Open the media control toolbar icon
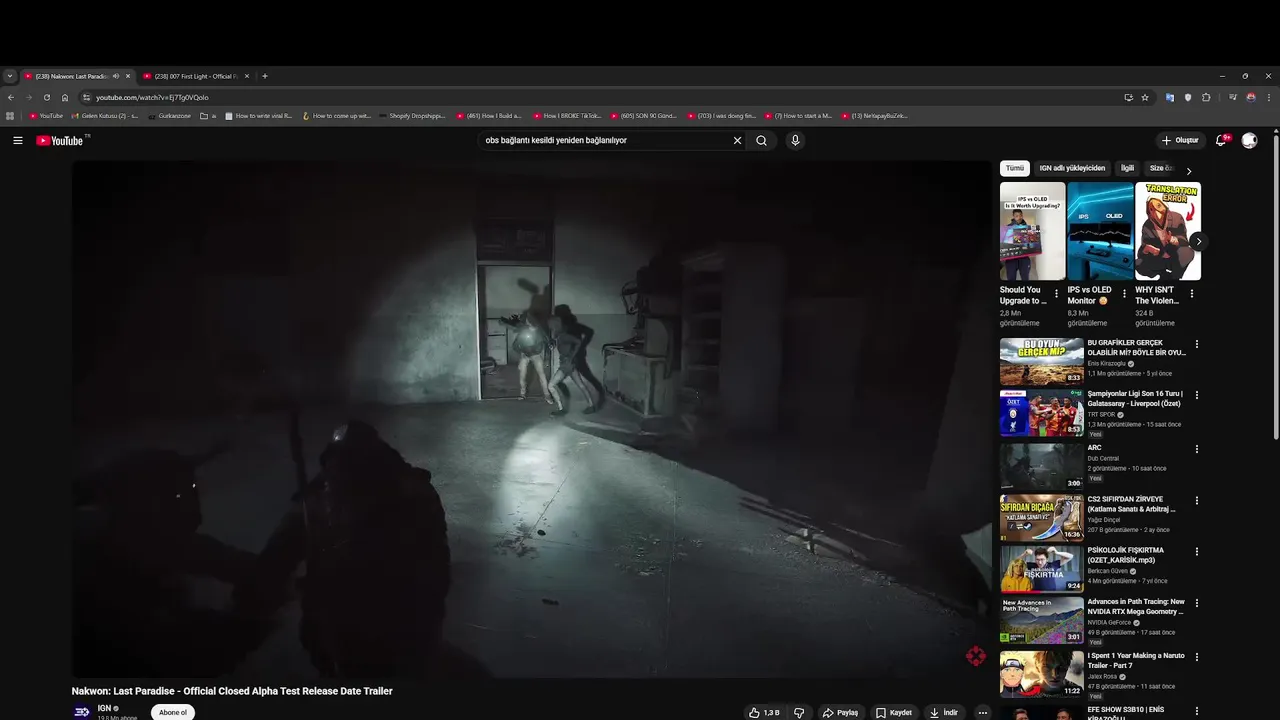This screenshot has width=1280, height=720. 1233,97
